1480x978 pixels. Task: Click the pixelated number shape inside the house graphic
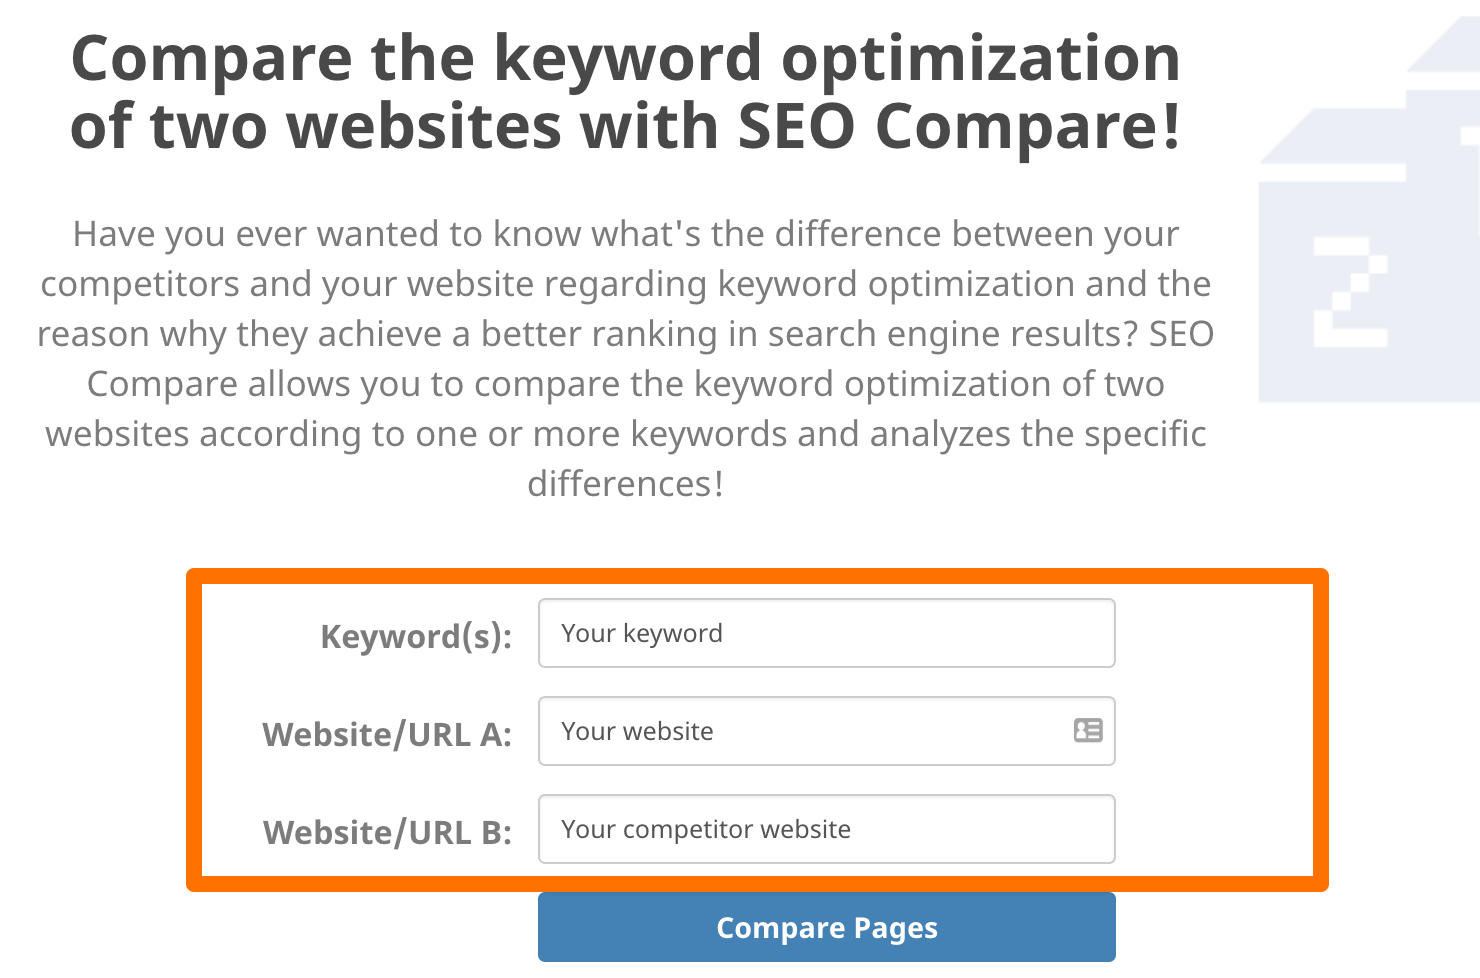pyautogui.click(x=1350, y=292)
